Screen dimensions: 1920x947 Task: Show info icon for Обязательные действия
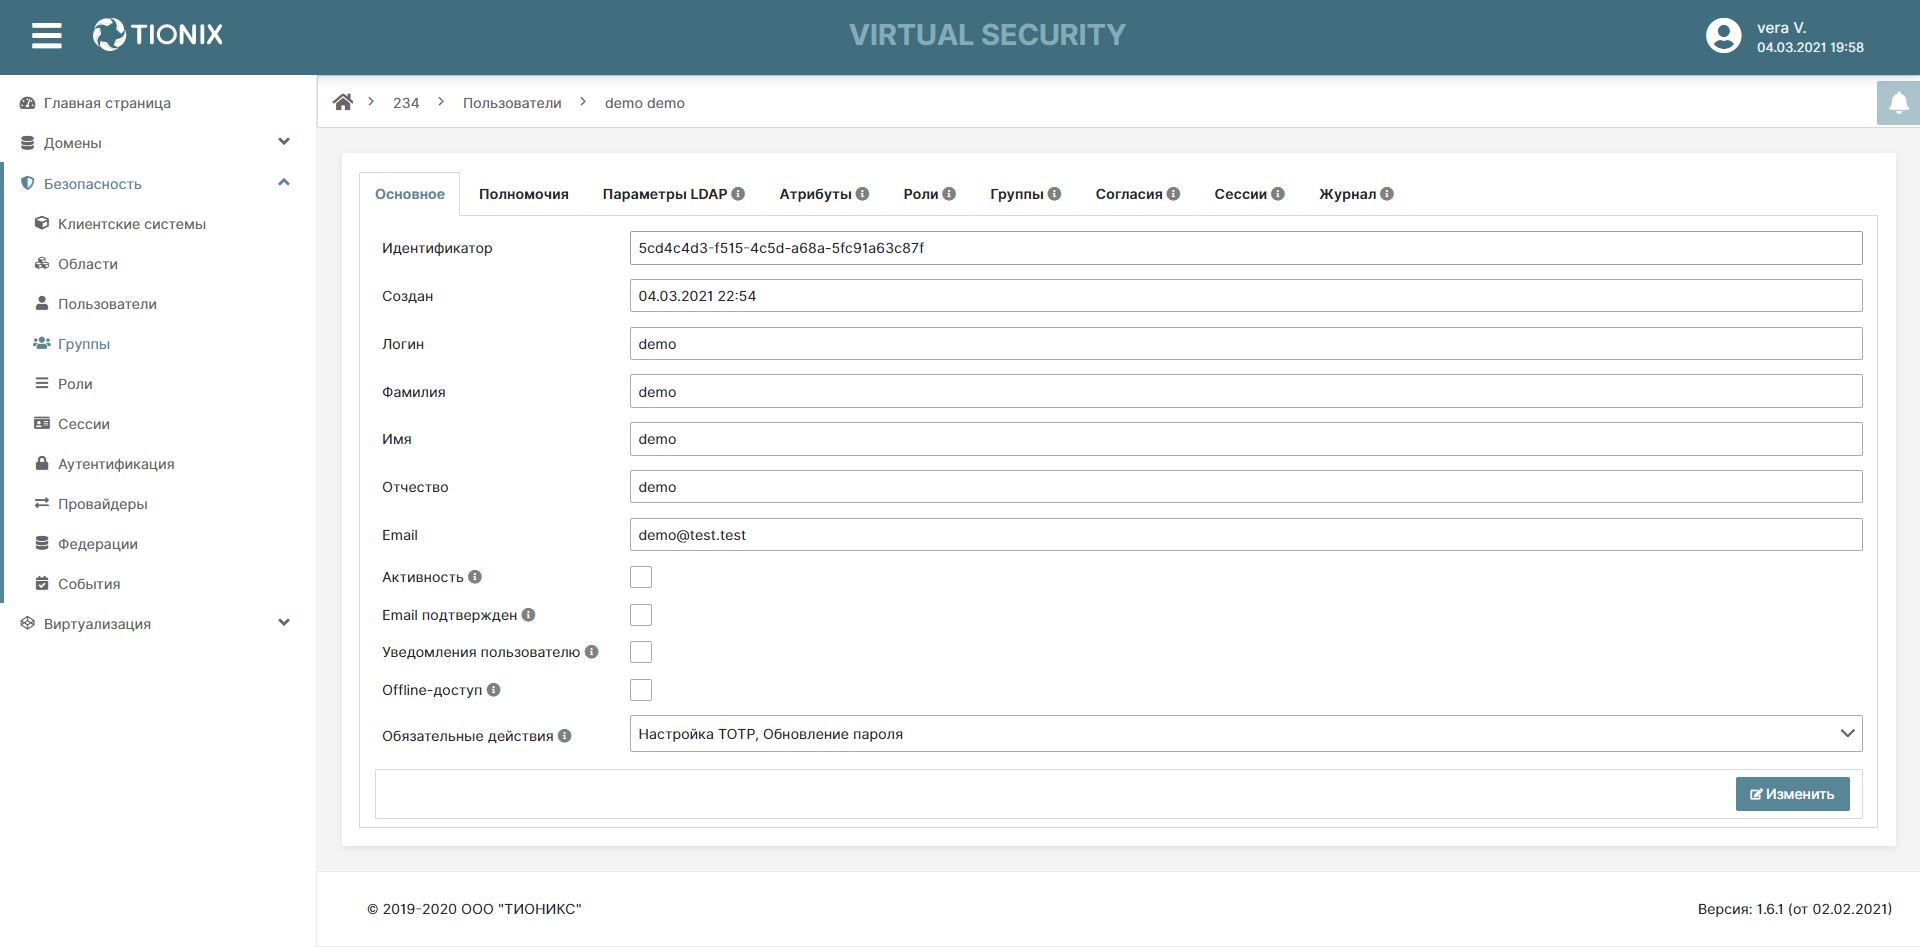click(565, 736)
